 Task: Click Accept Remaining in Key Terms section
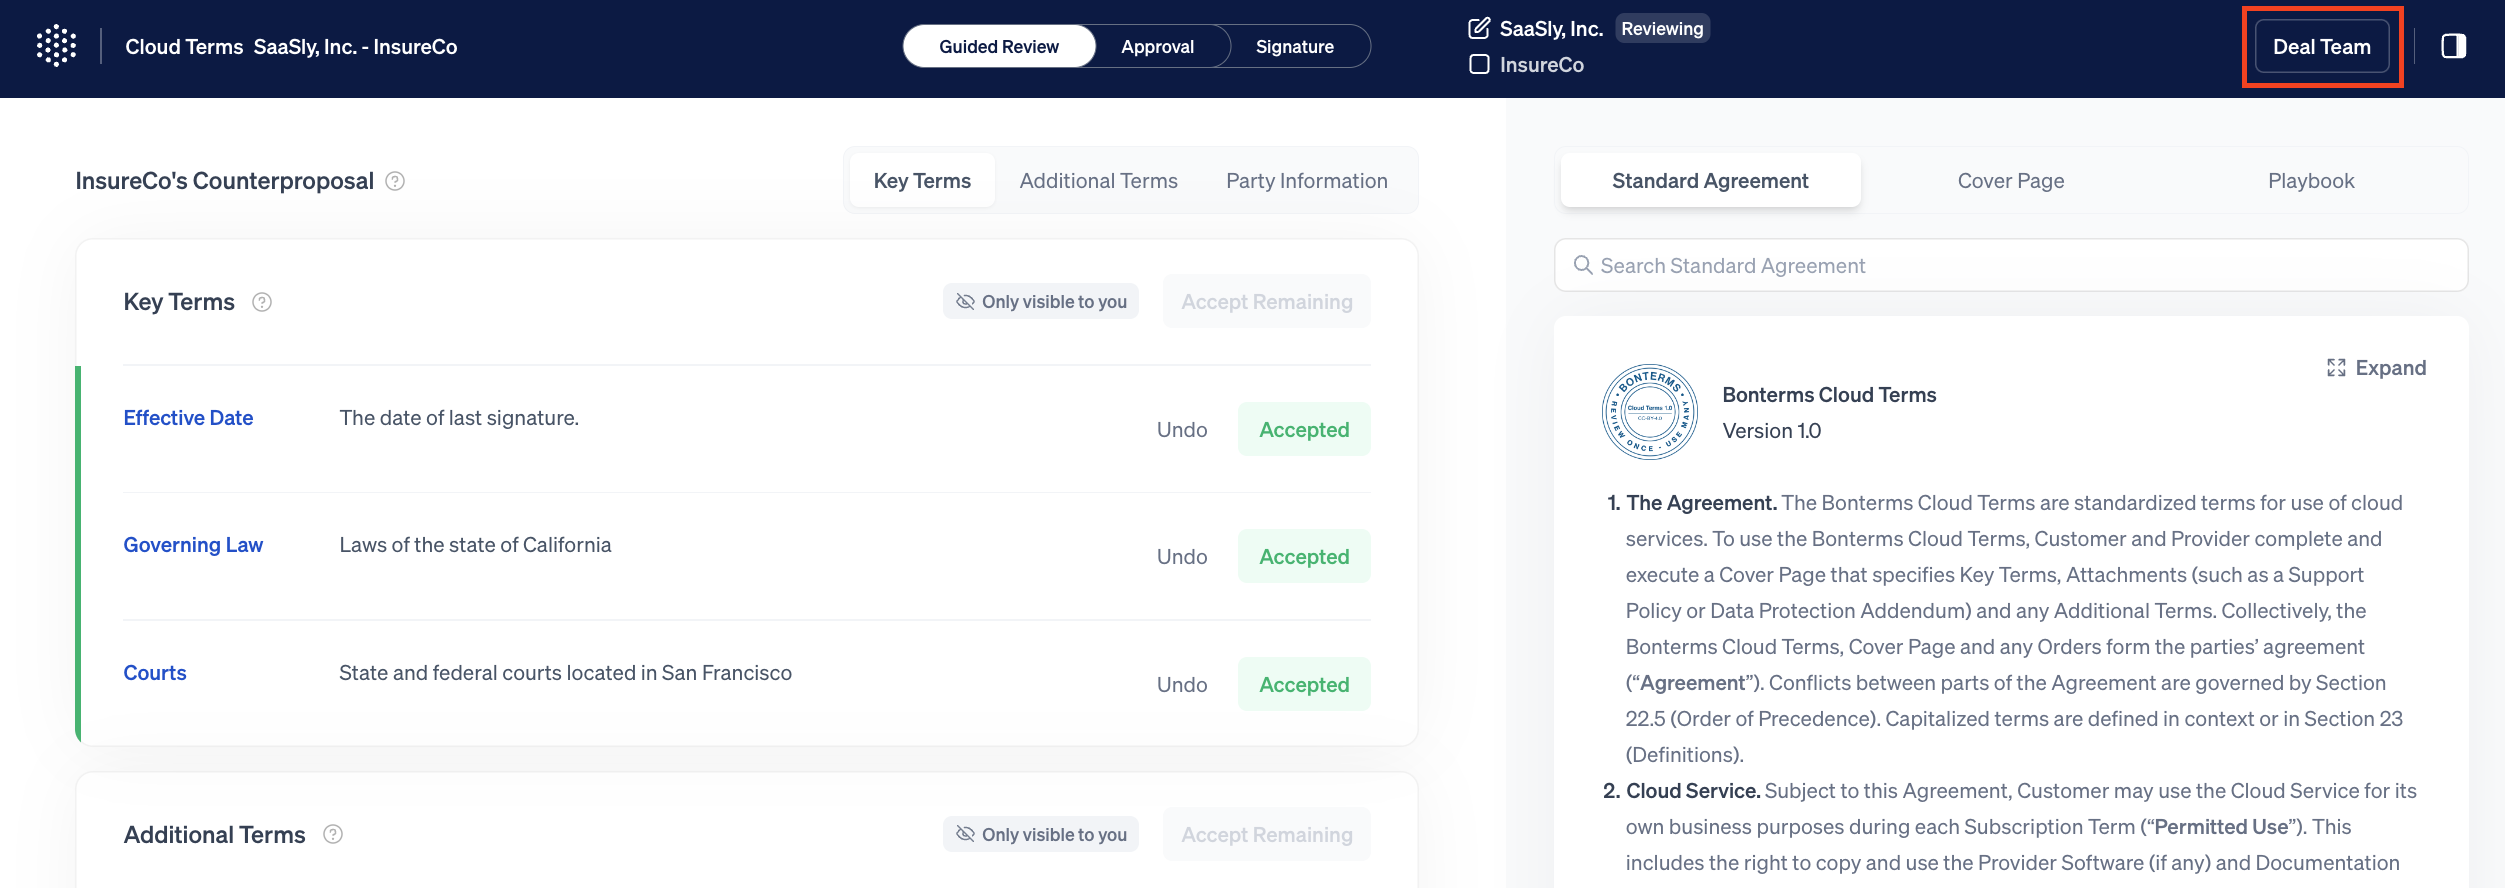point(1266,302)
